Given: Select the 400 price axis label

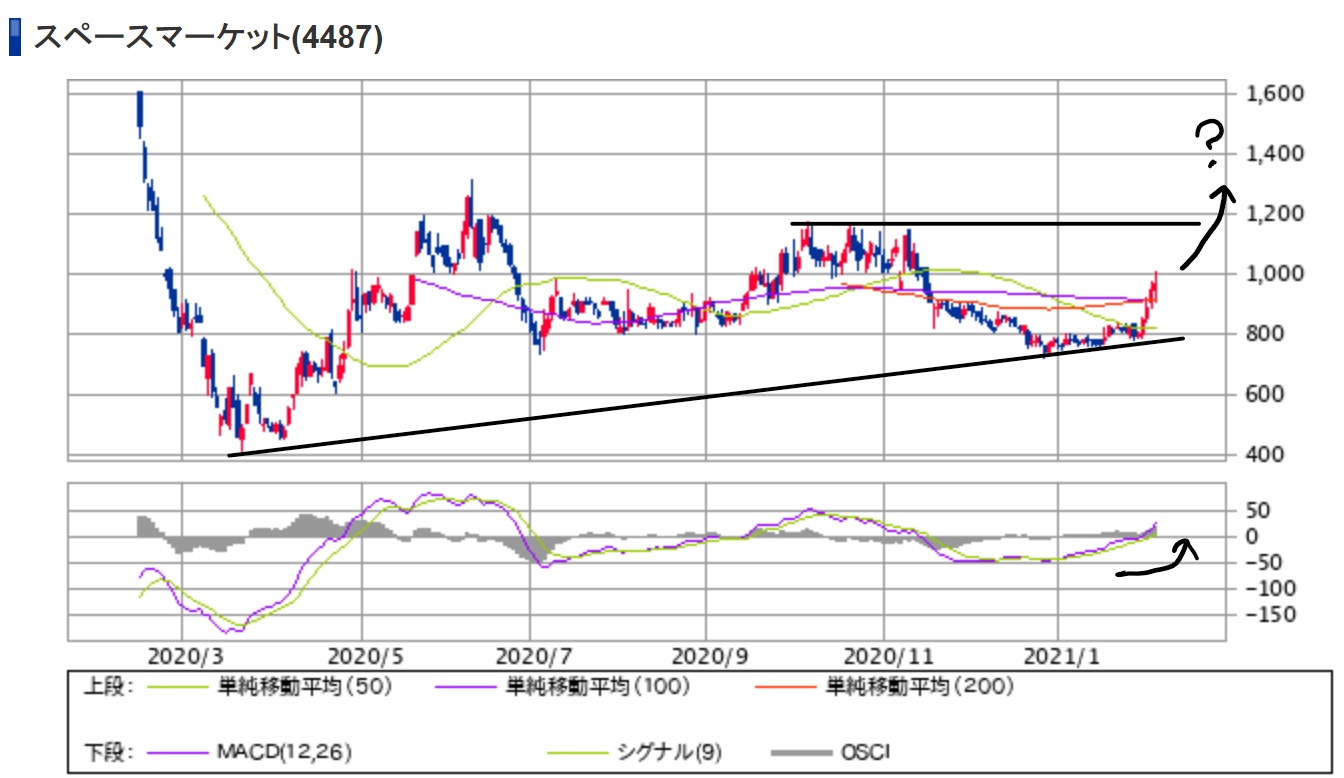Looking at the screenshot, I should pyautogui.click(x=1262, y=455).
